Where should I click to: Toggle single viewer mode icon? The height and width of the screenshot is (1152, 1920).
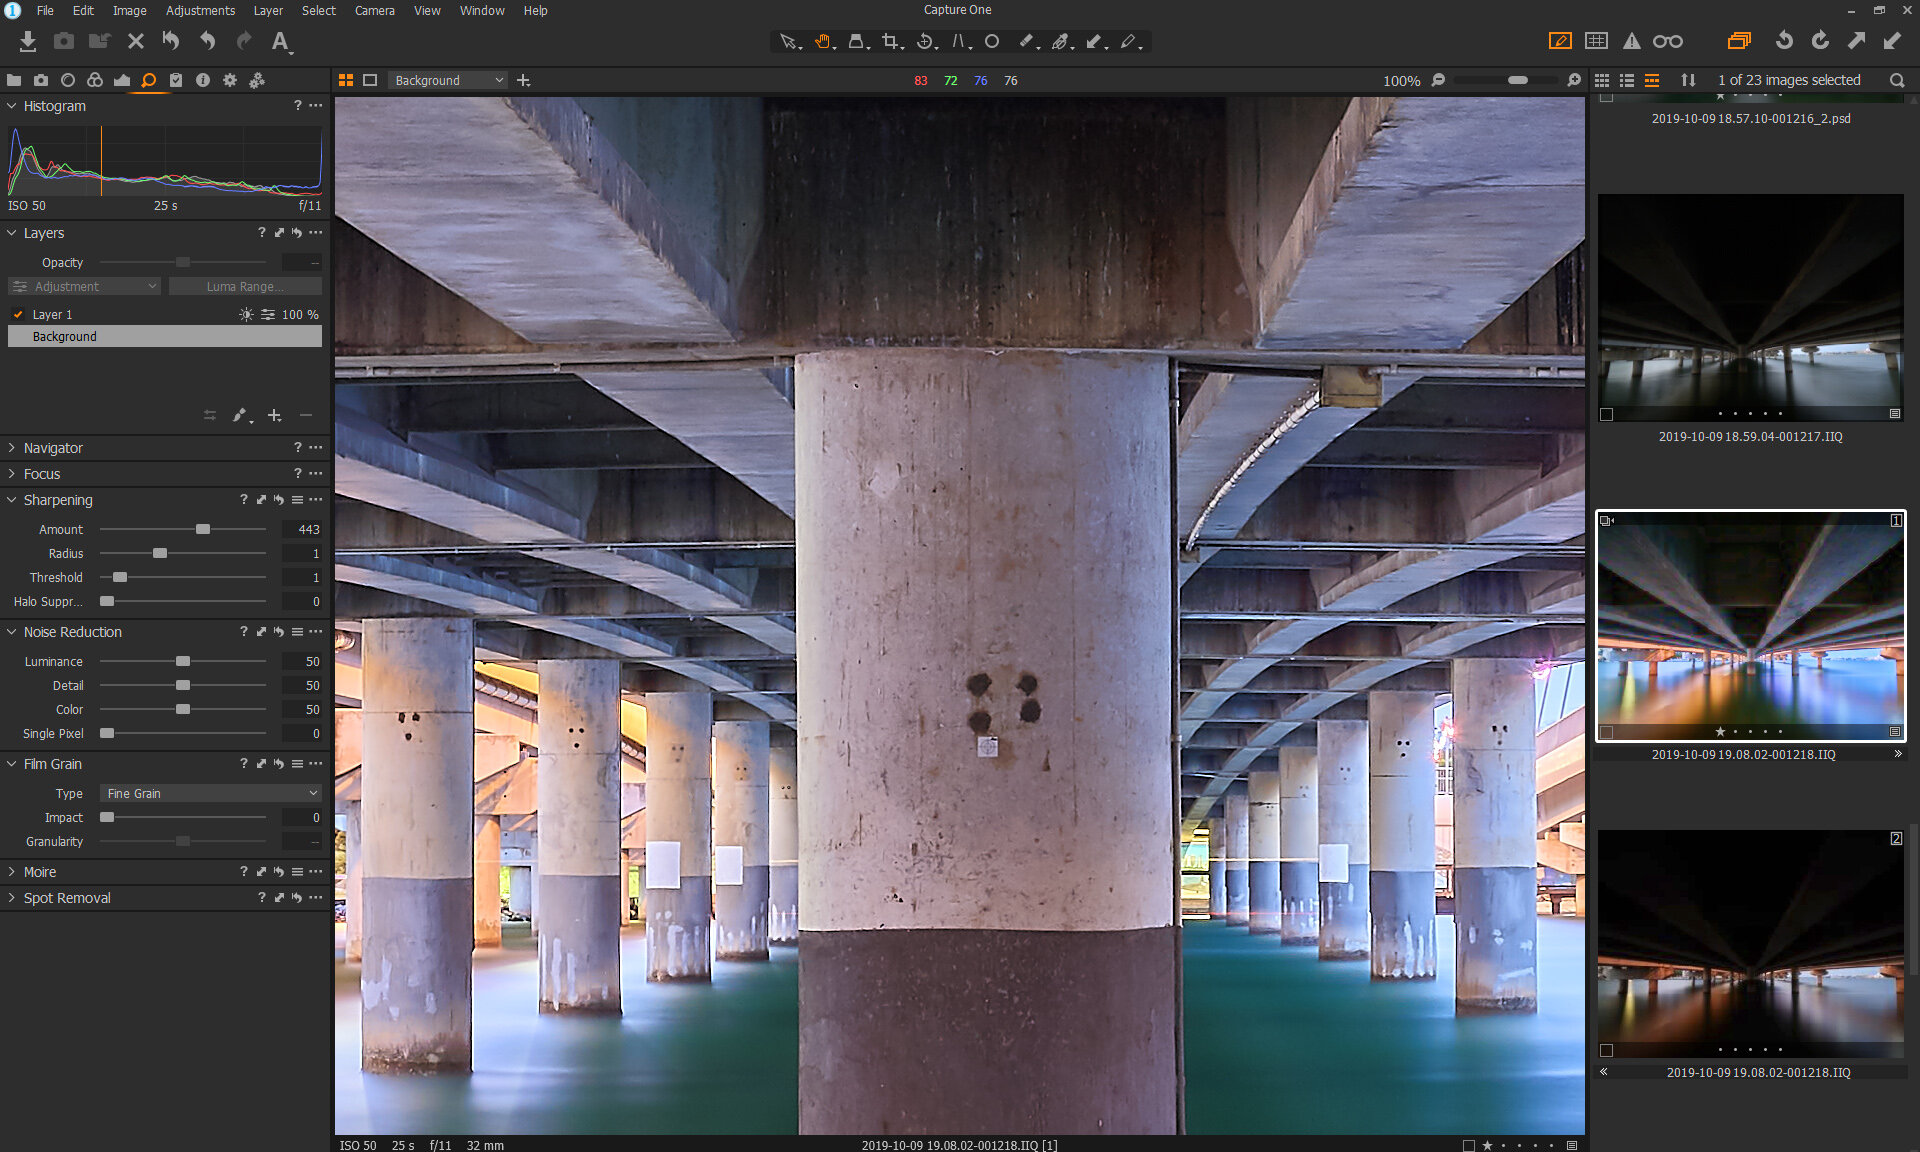click(370, 80)
